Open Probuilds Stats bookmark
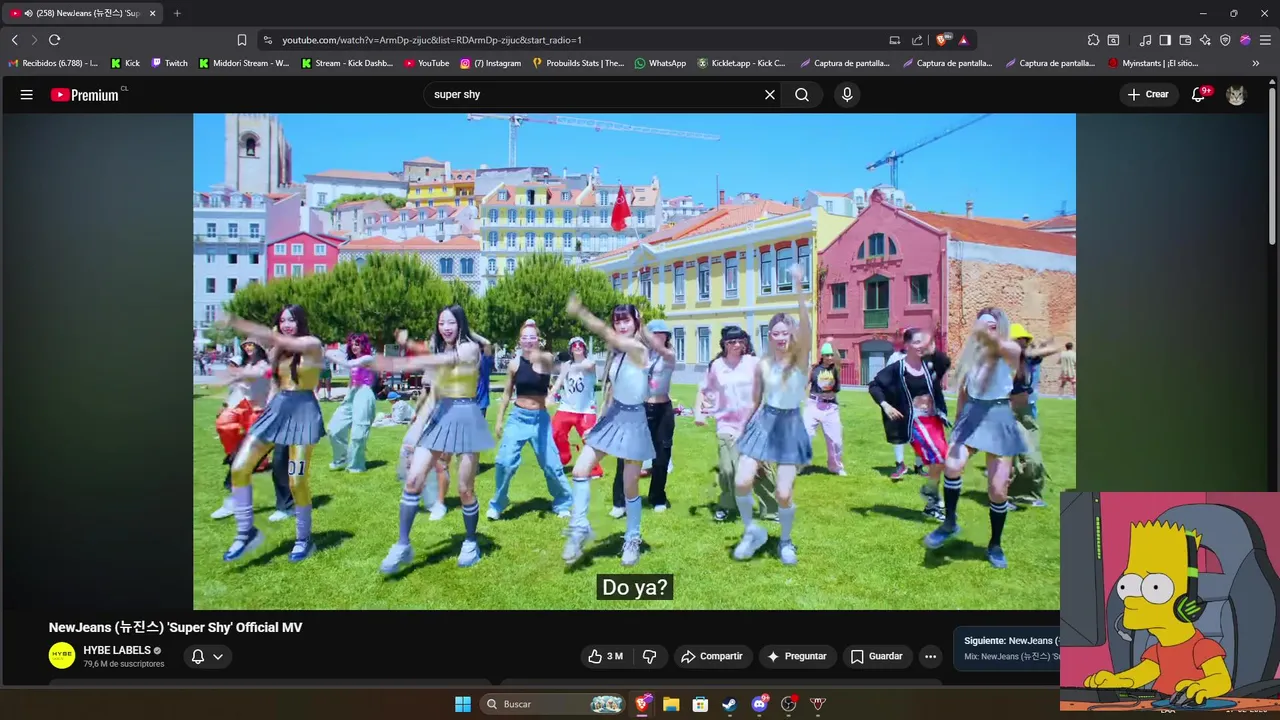Image resolution: width=1280 pixels, height=720 pixels. 578,63
